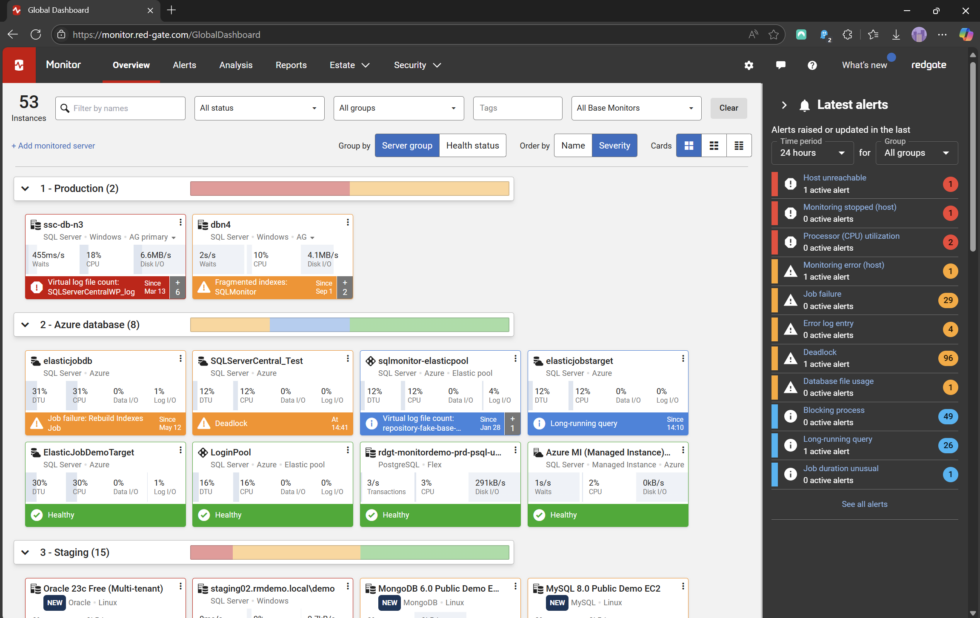Image resolution: width=980 pixels, height=618 pixels.
Task: Open the help question mark icon
Action: pyautogui.click(x=812, y=65)
